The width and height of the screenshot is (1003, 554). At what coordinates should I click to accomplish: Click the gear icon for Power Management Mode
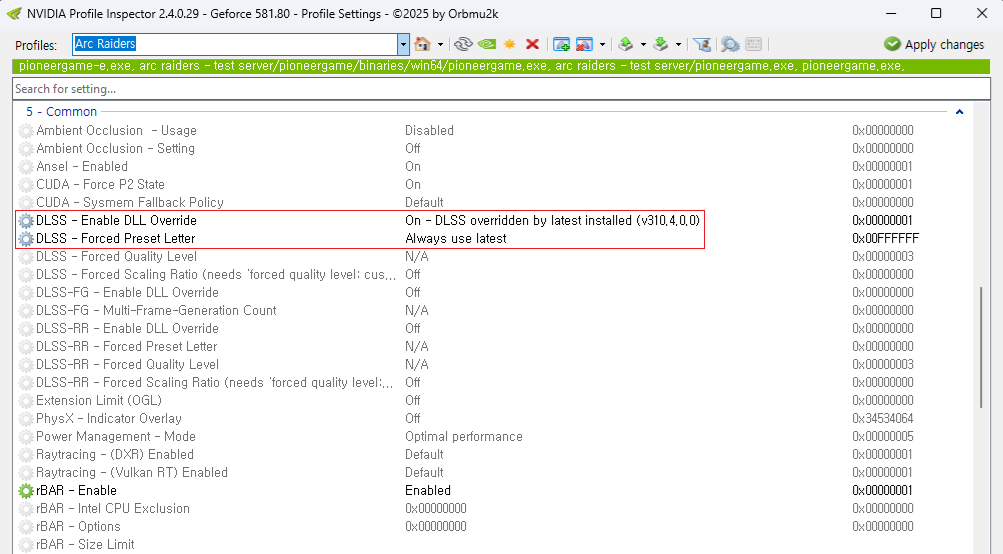[x=26, y=437]
